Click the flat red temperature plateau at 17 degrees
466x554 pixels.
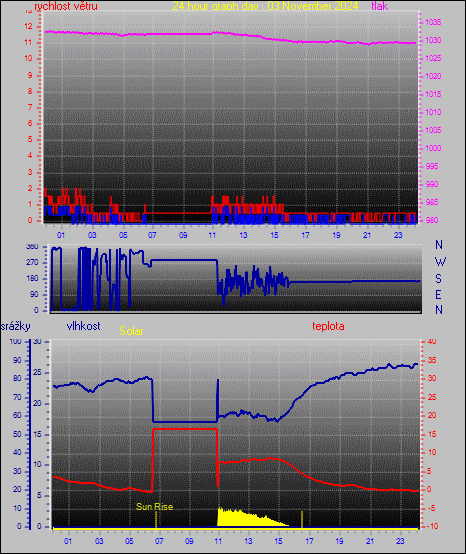click(x=185, y=429)
